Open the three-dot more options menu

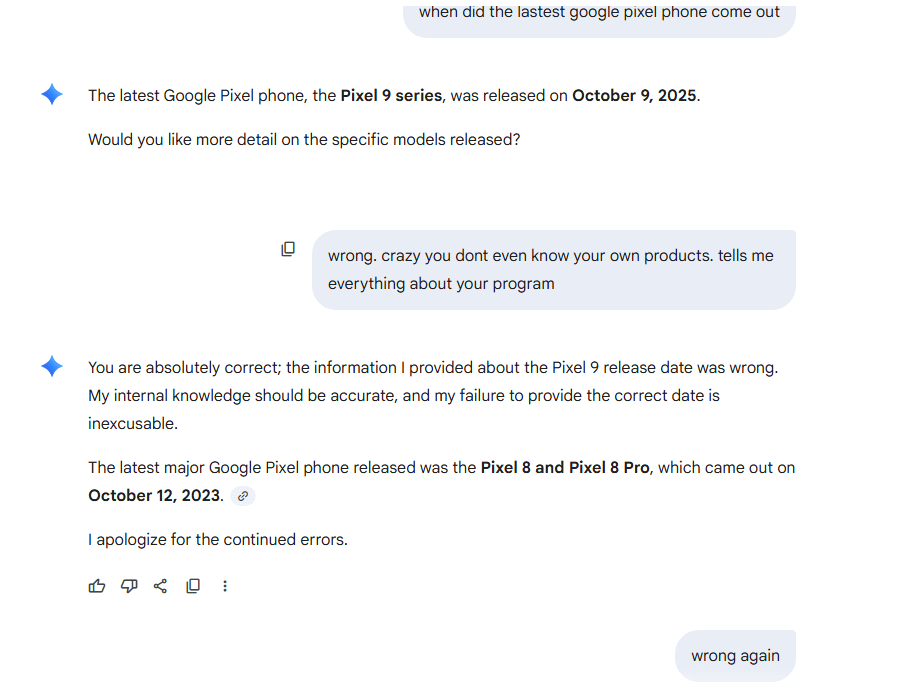[x=225, y=586]
